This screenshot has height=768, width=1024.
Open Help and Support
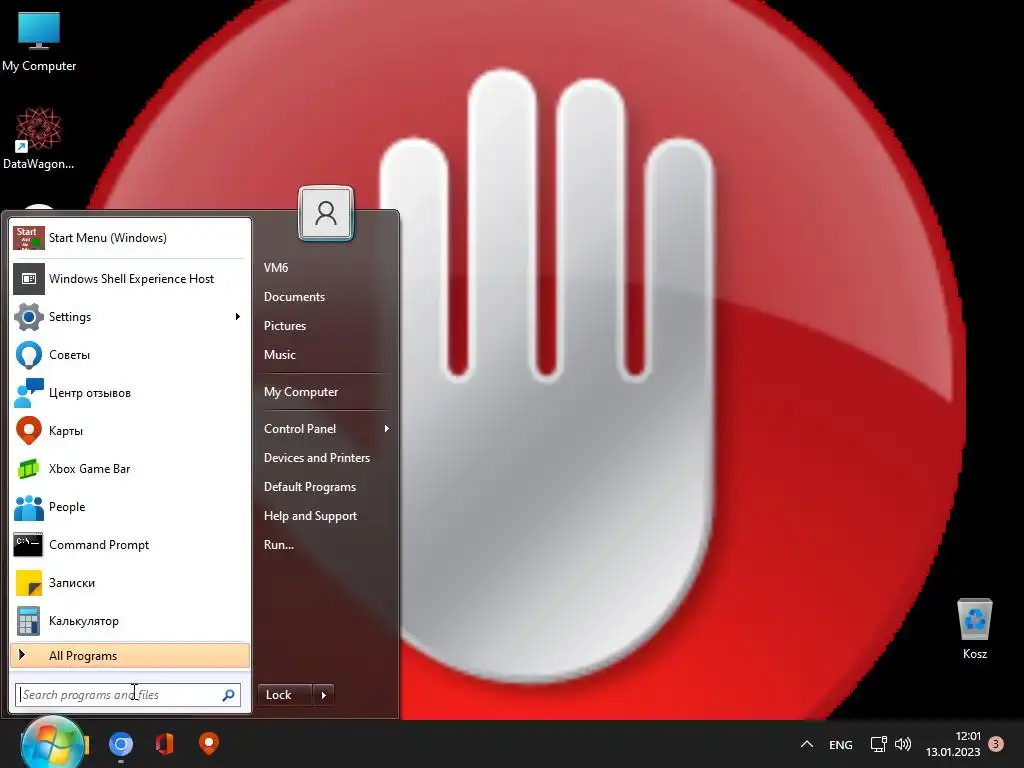[310, 516]
